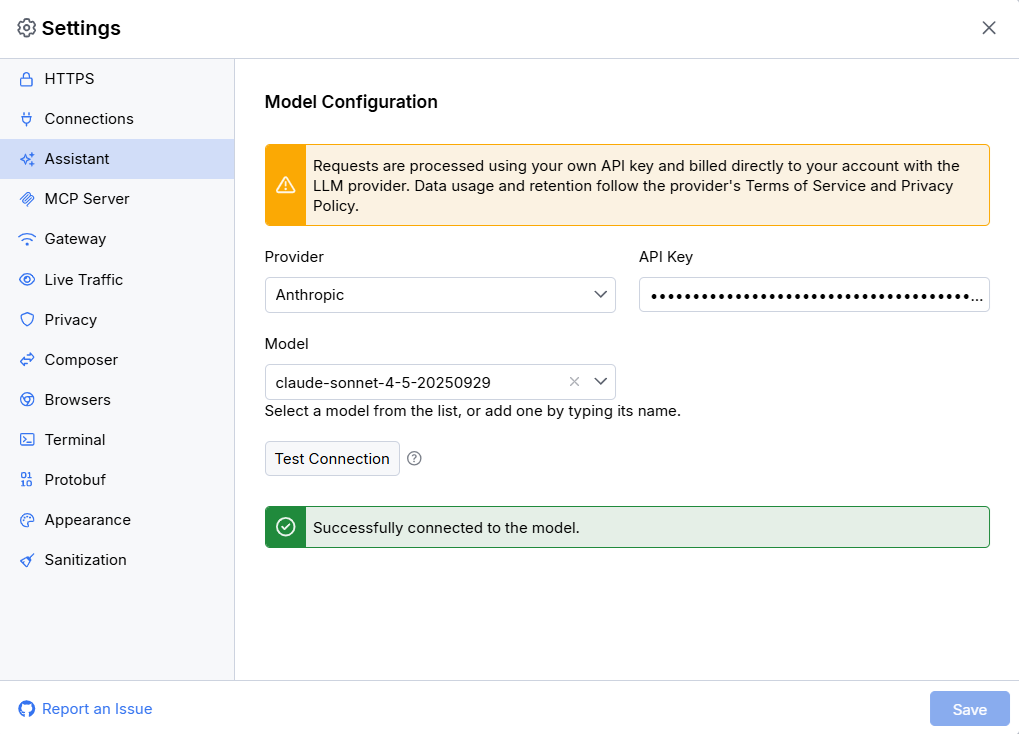Click the Settings gear icon in header

pyautogui.click(x=27, y=28)
